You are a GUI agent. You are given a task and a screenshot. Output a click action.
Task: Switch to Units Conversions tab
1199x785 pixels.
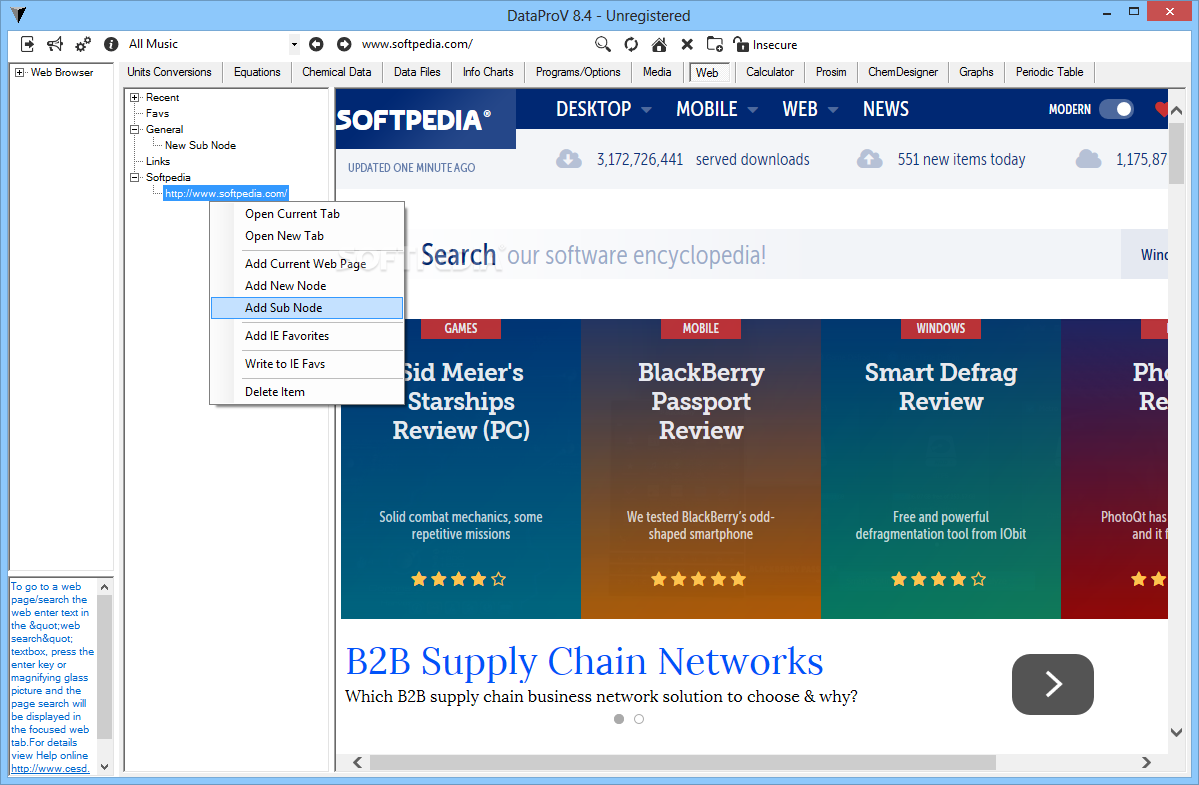click(x=169, y=72)
